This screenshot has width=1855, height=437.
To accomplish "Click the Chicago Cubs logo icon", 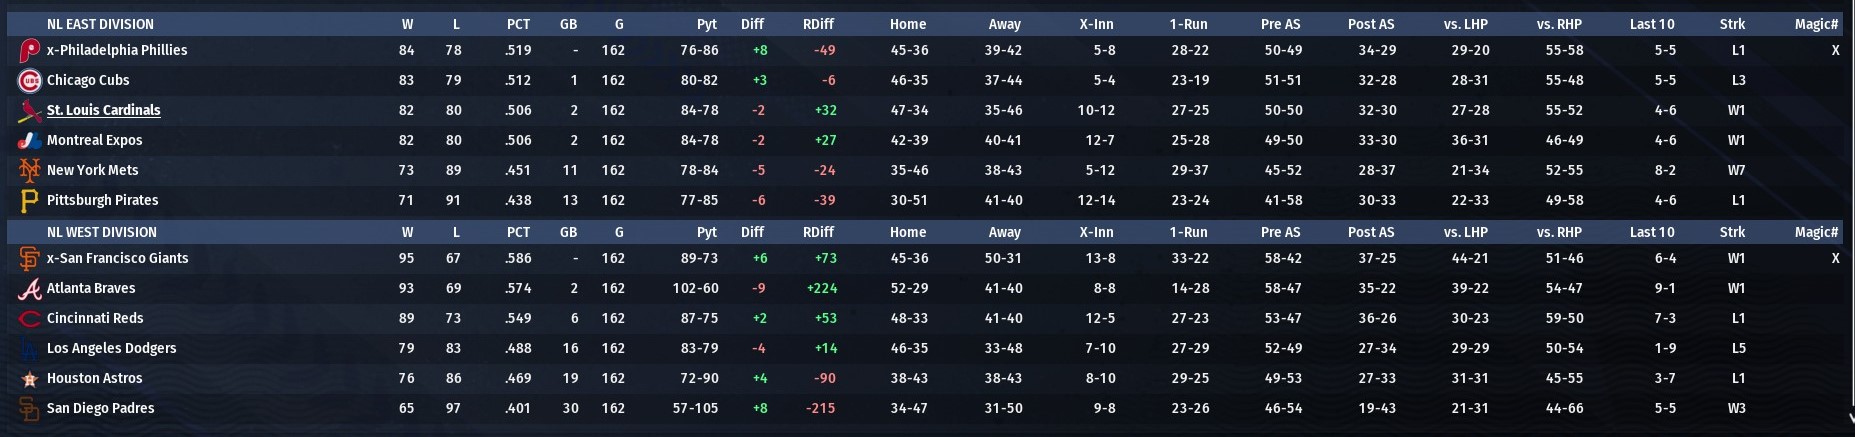I will 30,81.
